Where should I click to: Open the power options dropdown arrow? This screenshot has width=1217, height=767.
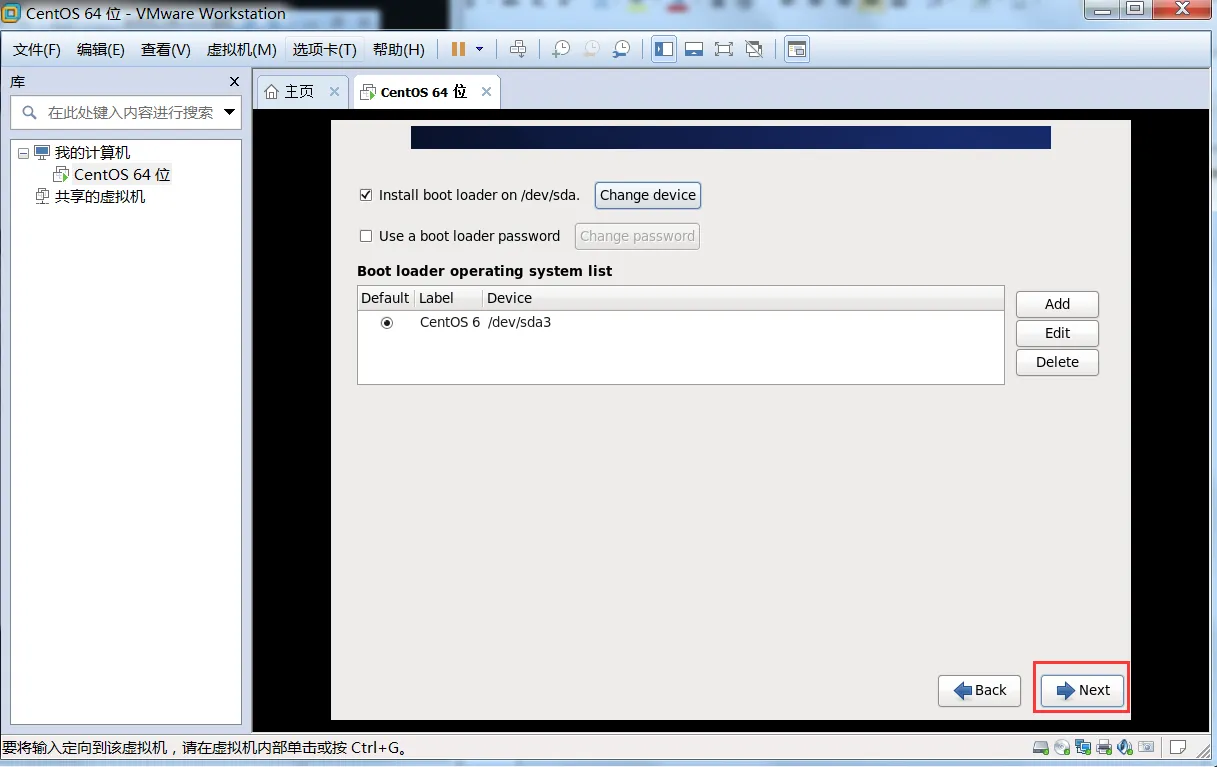(x=480, y=49)
